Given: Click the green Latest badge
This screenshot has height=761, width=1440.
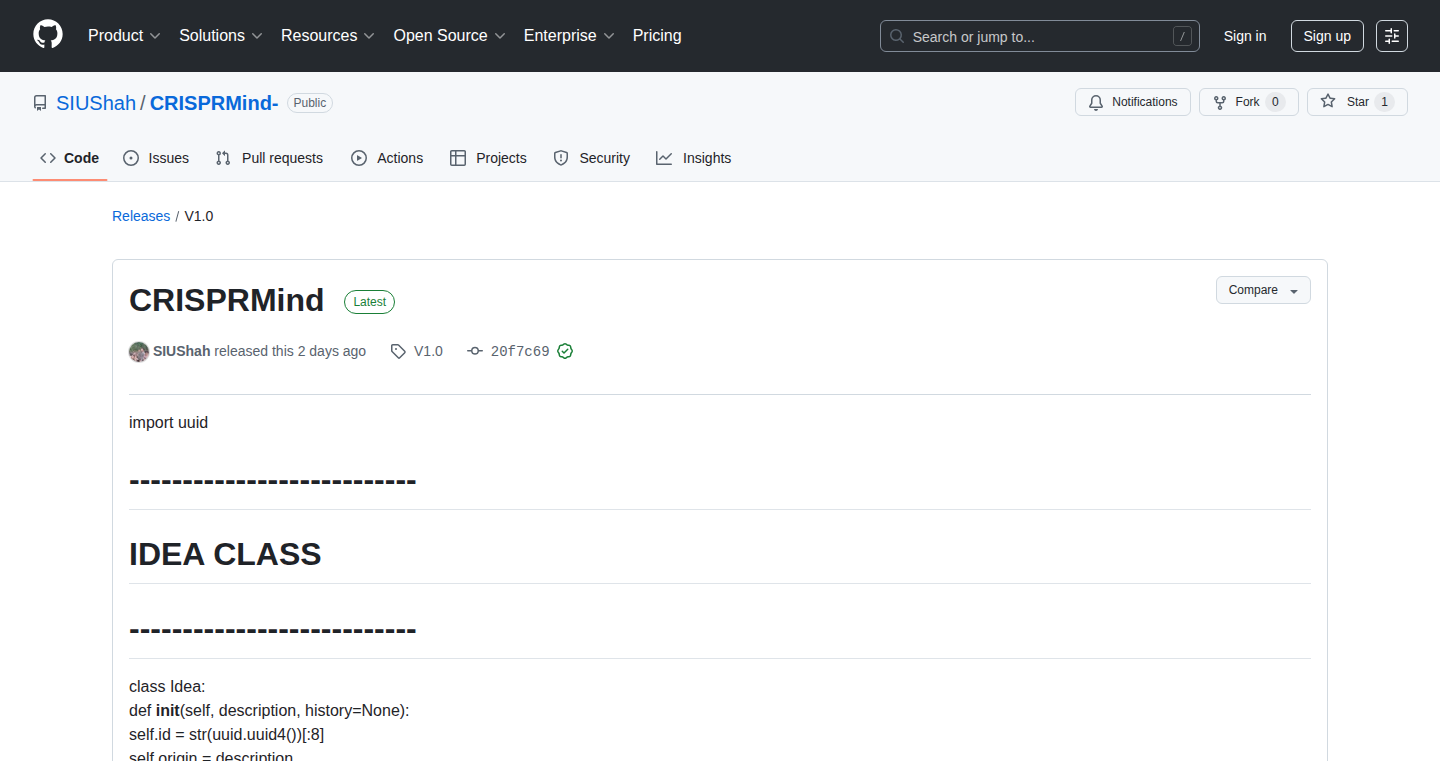Looking at the screenshot, I should 370,302.
